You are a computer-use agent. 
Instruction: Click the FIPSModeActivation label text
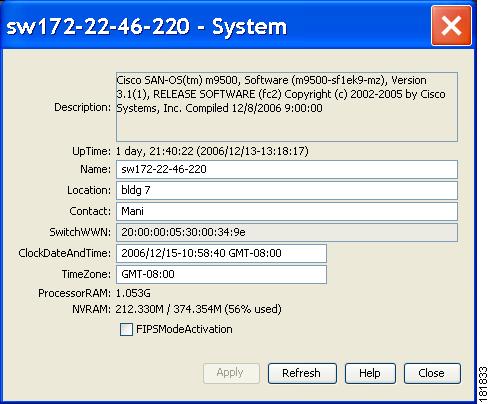click(184, 329)
